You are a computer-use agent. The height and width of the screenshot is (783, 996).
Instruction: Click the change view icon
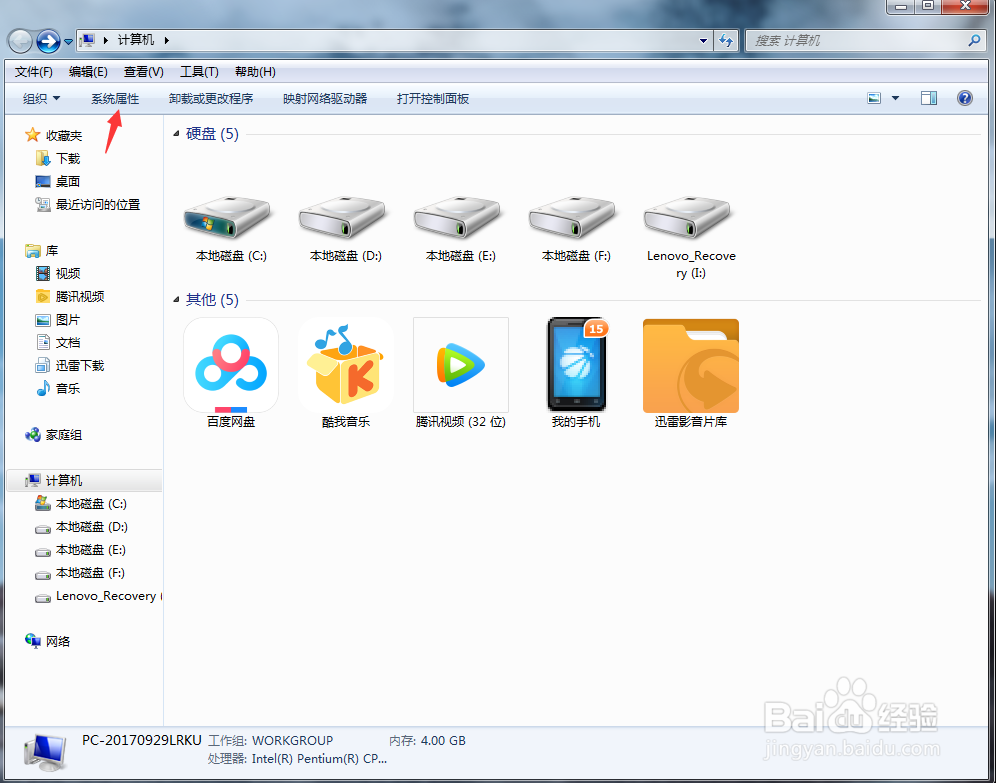[874, 98]
